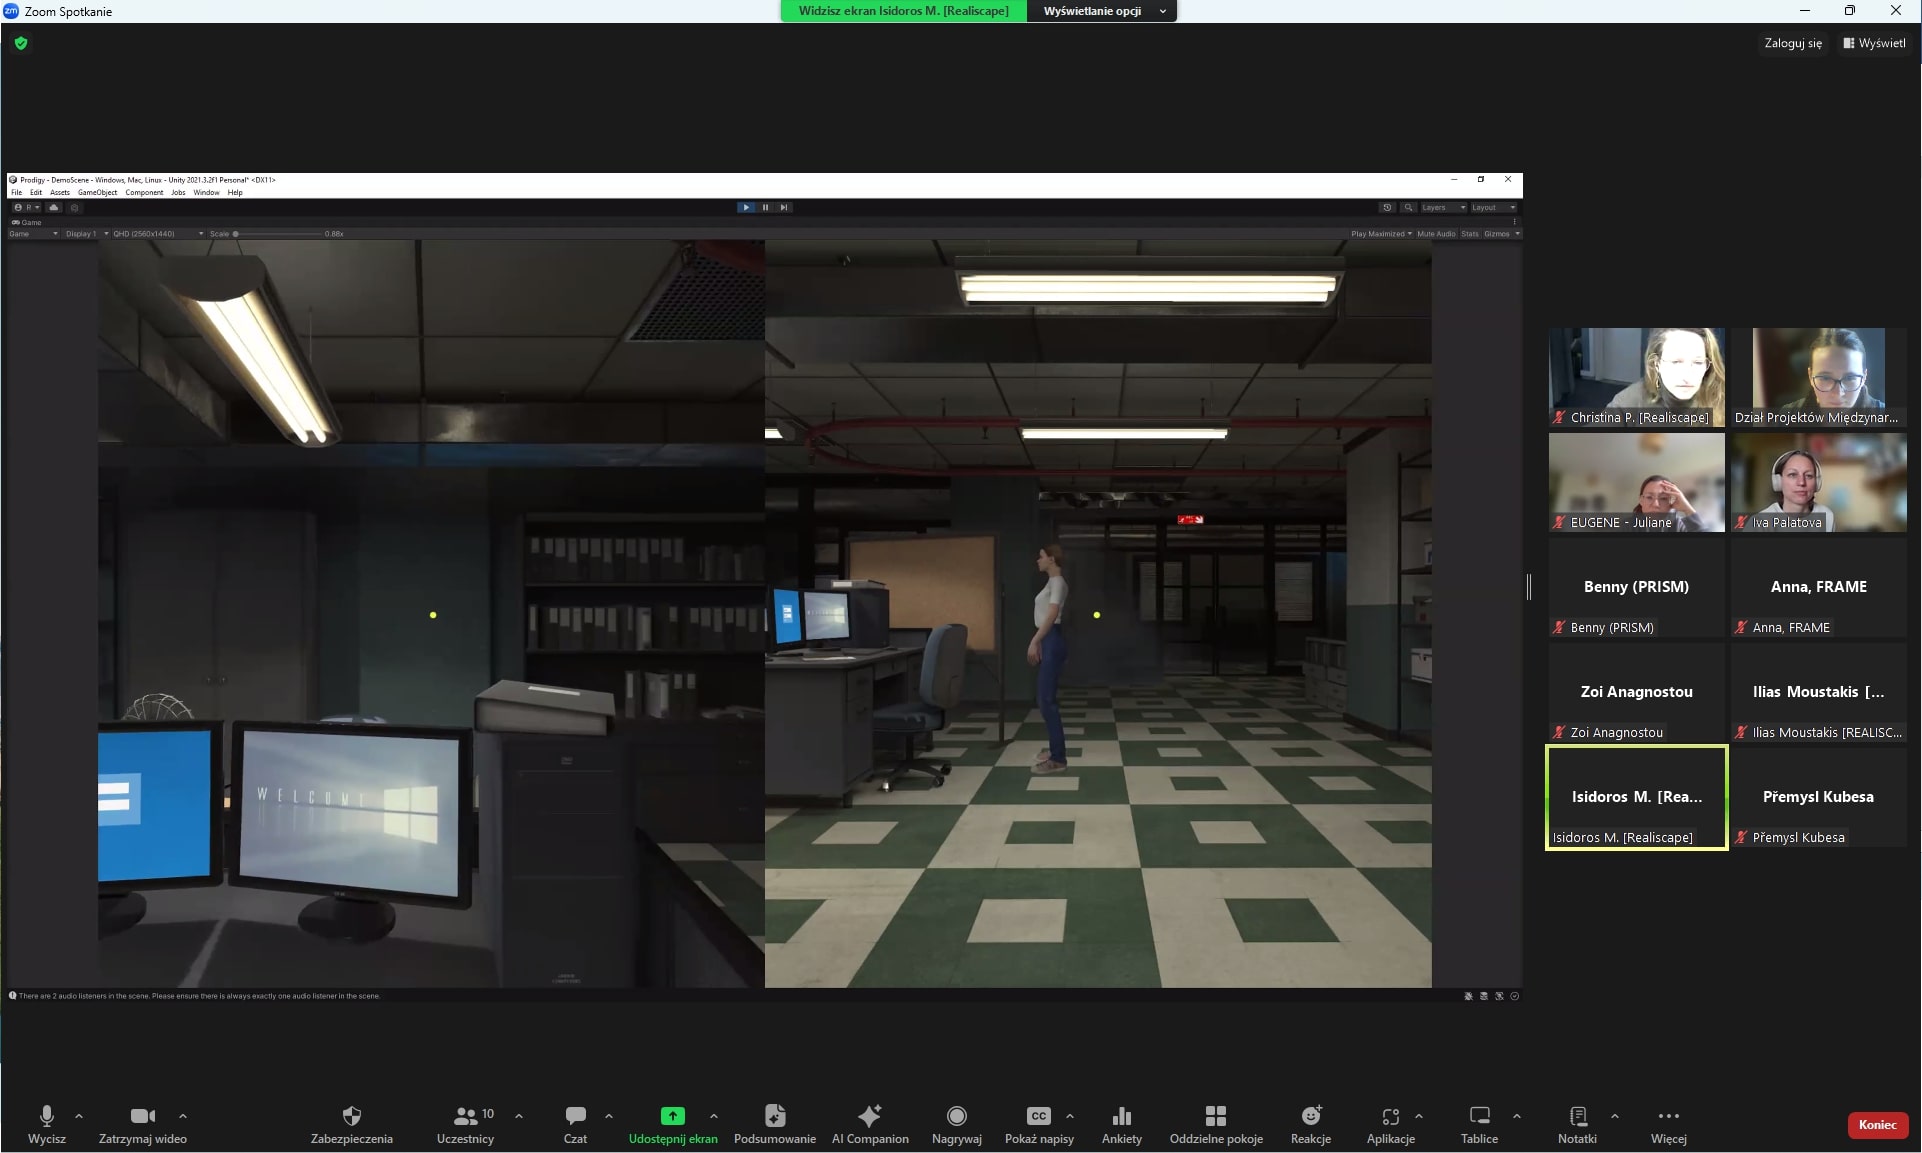Open Reakcje reactions smiley icon

tap(1310, 1116)
